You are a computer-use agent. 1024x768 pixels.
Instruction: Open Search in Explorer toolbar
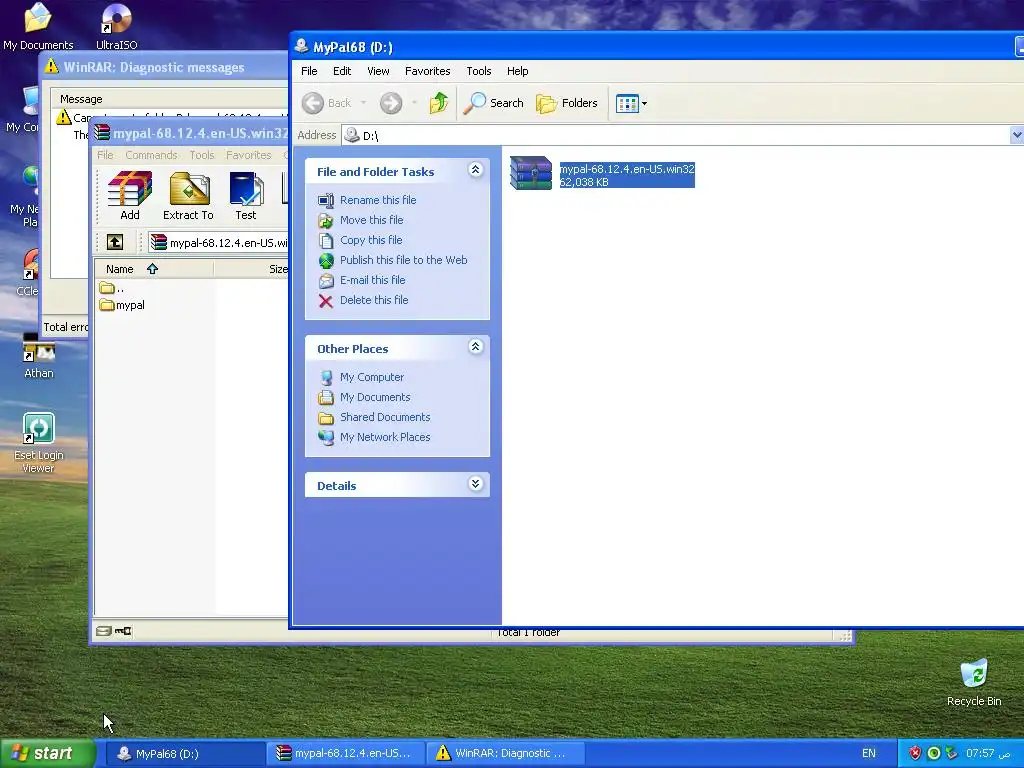[493, 103]
